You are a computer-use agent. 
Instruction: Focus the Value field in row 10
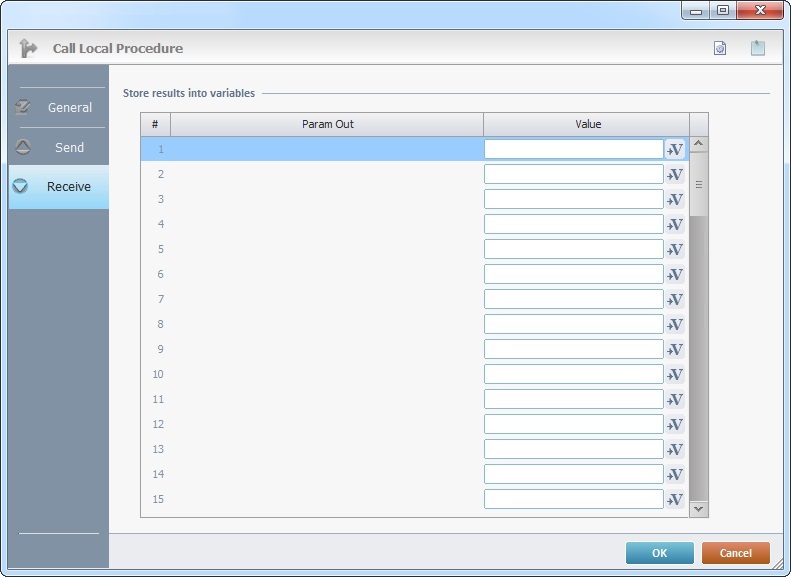[573, 374]
